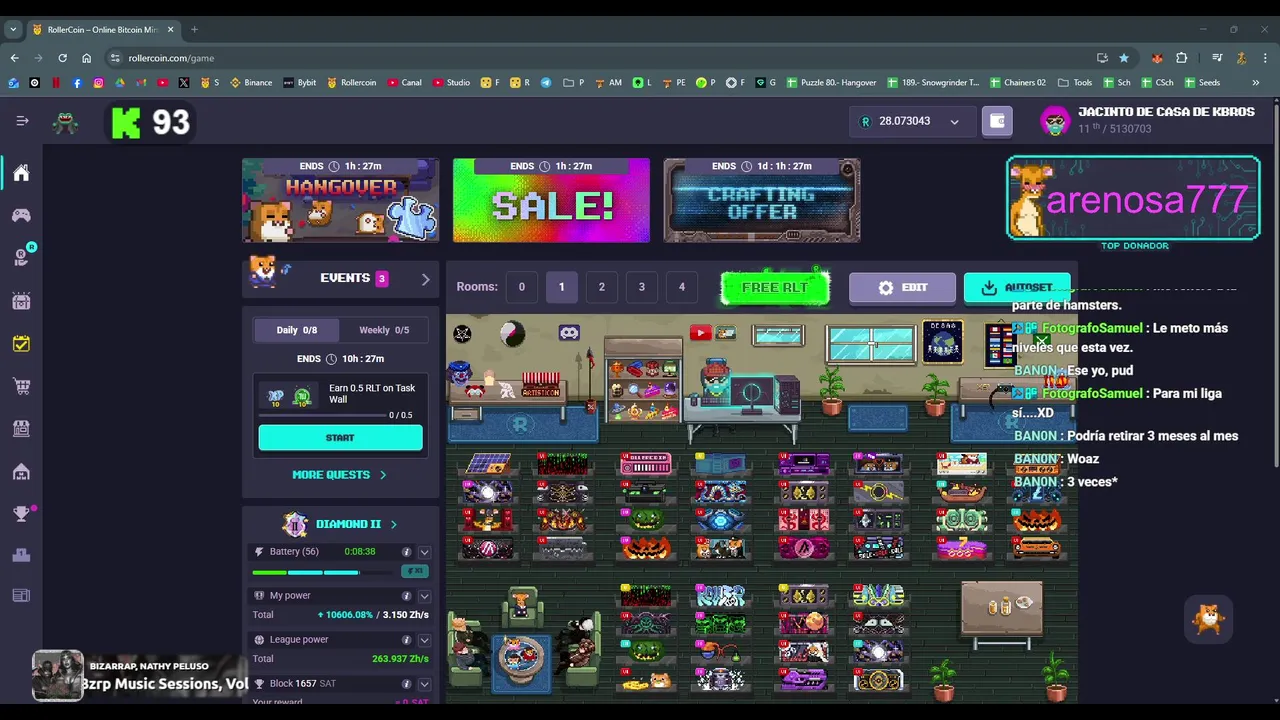Expand the My power section
This screenshot has height=720, width=1280.
[x=424, y=596]
